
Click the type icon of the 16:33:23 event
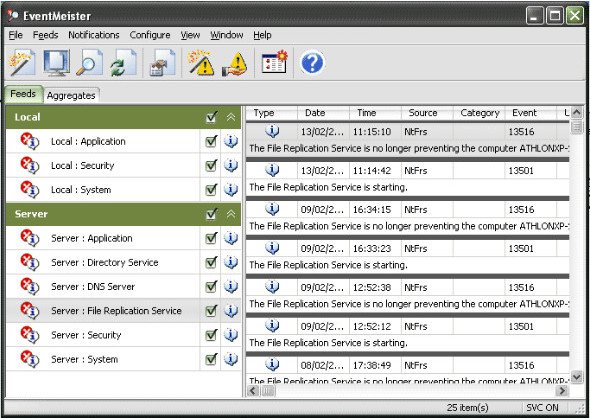(272, 248)
